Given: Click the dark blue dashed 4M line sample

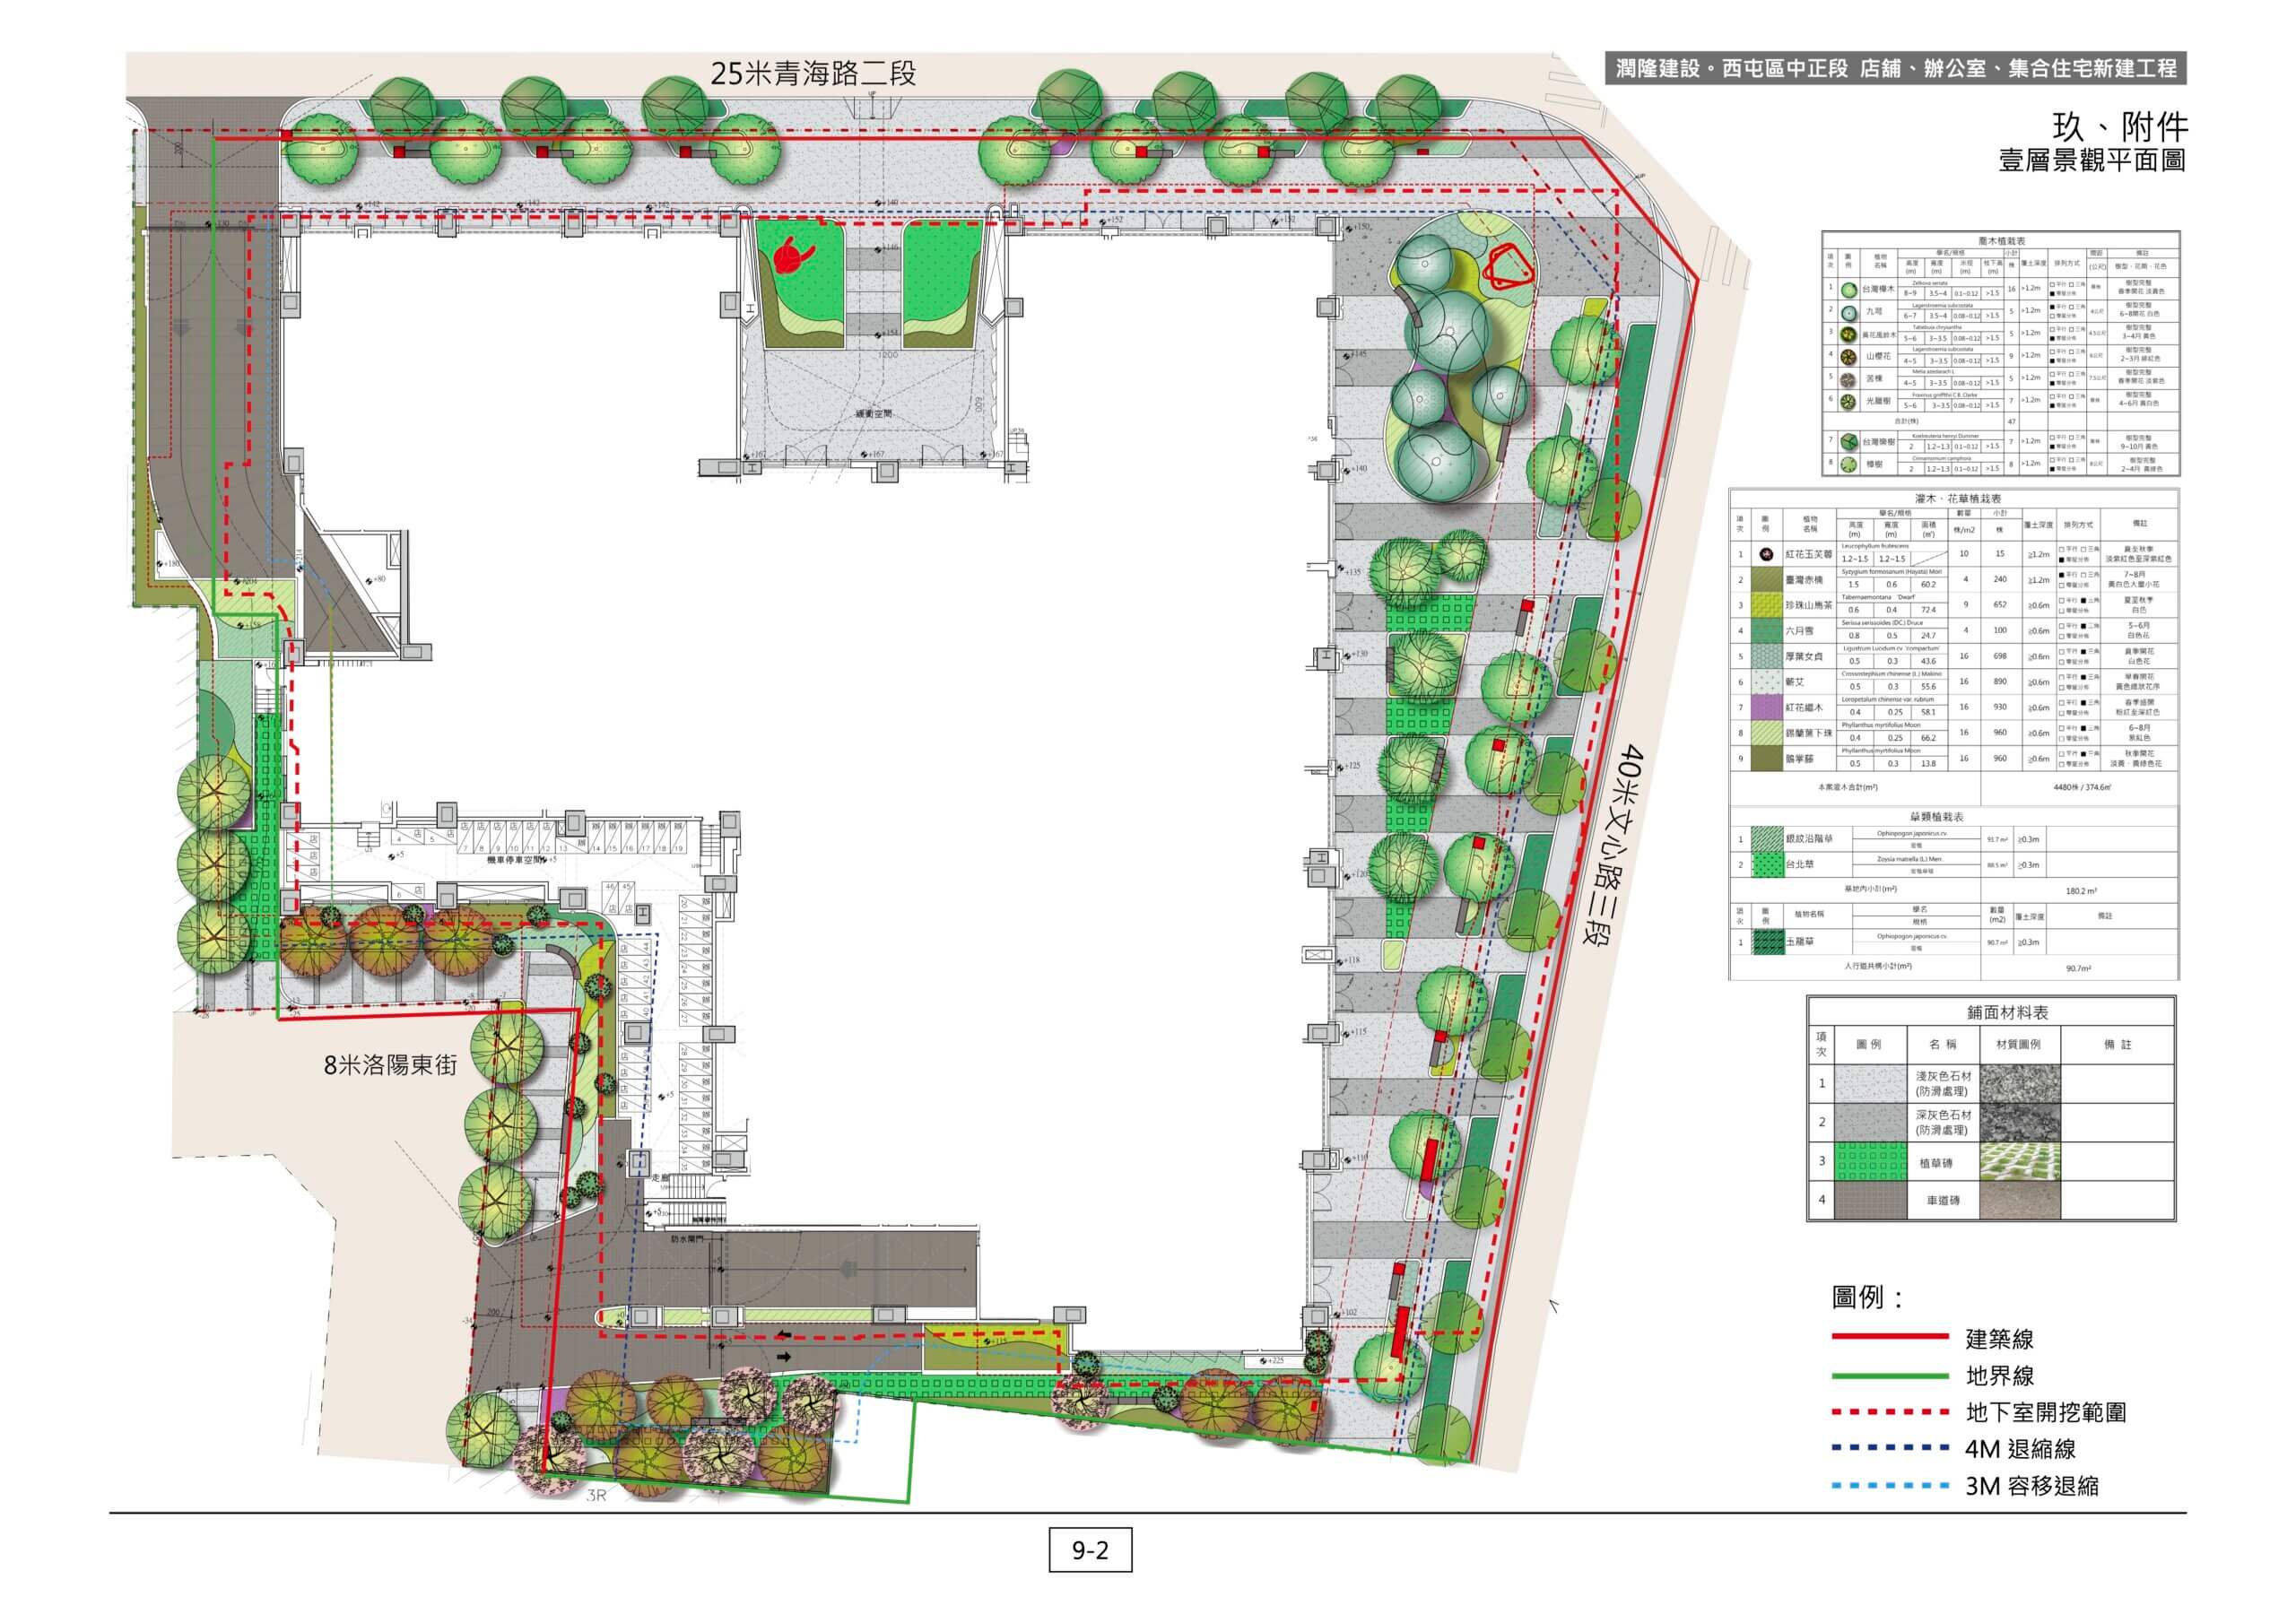Looking at the screenshot, I should point(1890,1448).
